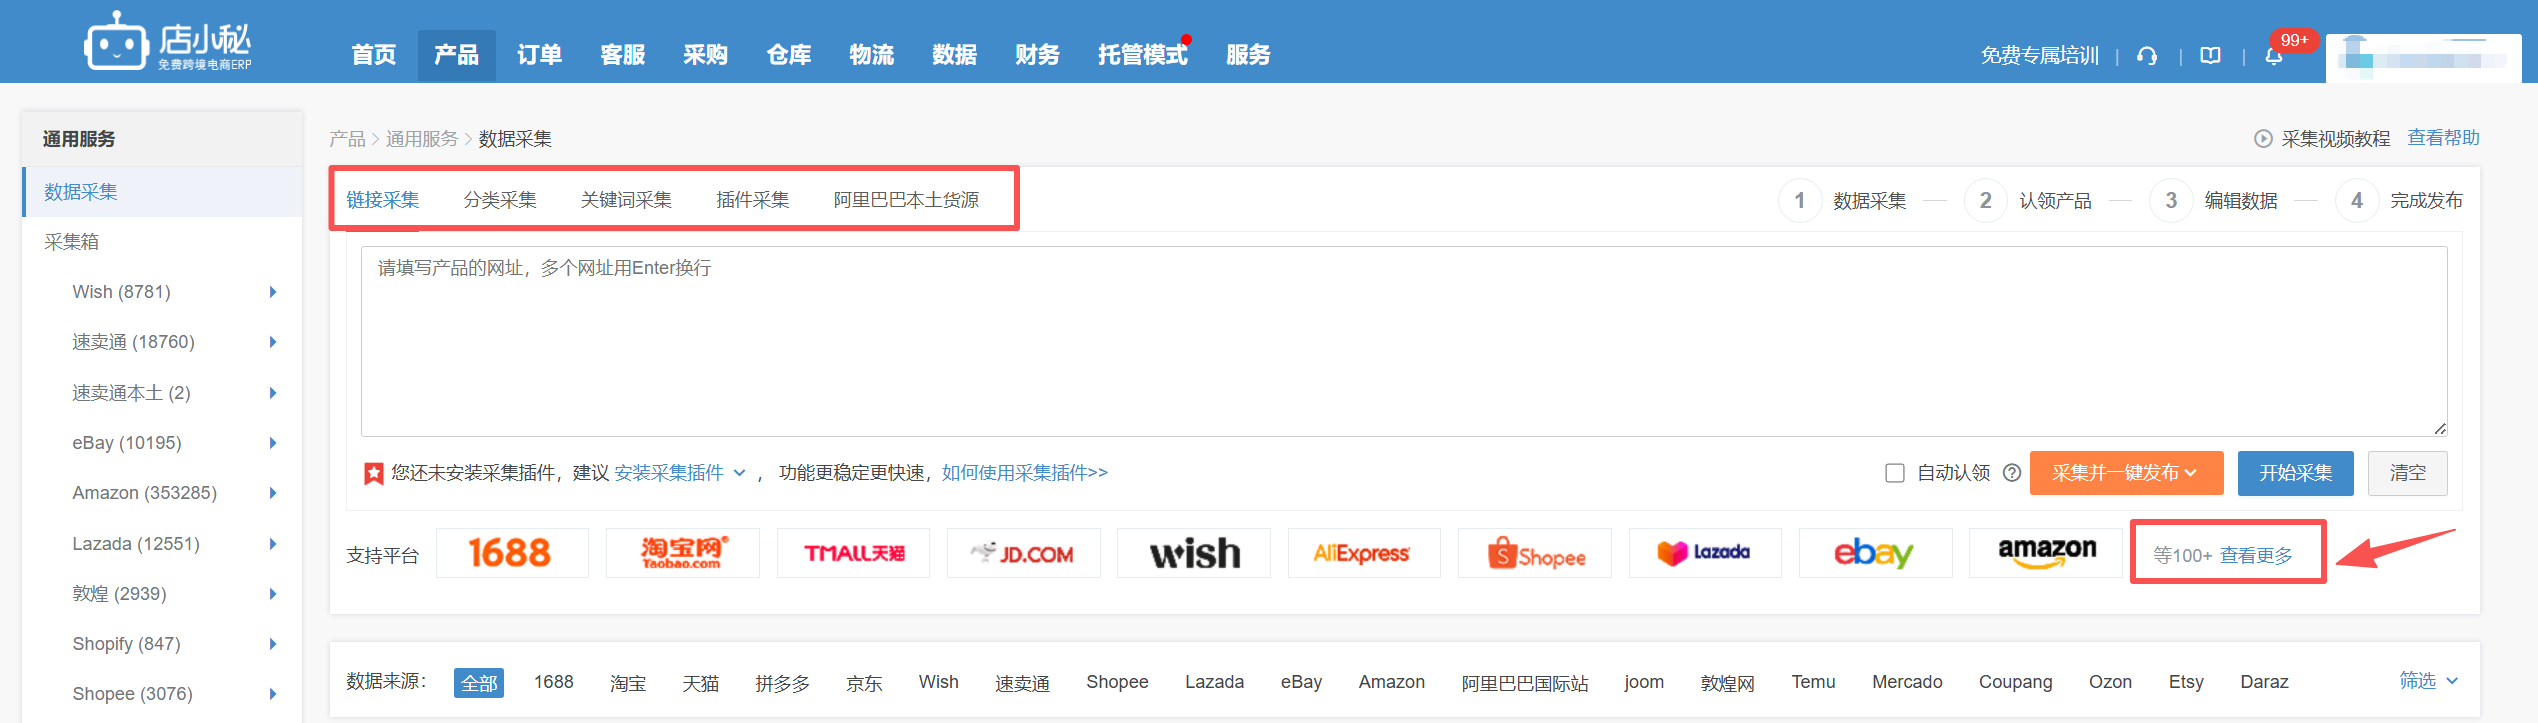The width and height of the screenshot is (2538, 723).
Task: Open the 如何使用采集插件>> link
Action: (1025, 473)
